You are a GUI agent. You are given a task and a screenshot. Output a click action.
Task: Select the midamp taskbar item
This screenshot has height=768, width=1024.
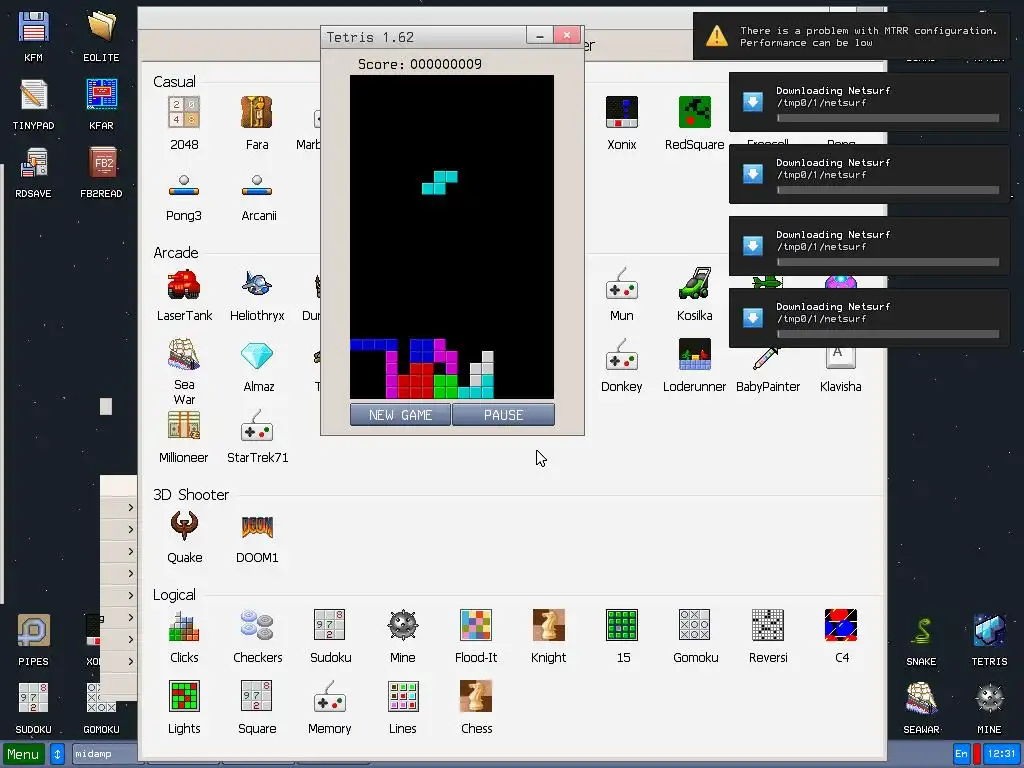point(104,754)
